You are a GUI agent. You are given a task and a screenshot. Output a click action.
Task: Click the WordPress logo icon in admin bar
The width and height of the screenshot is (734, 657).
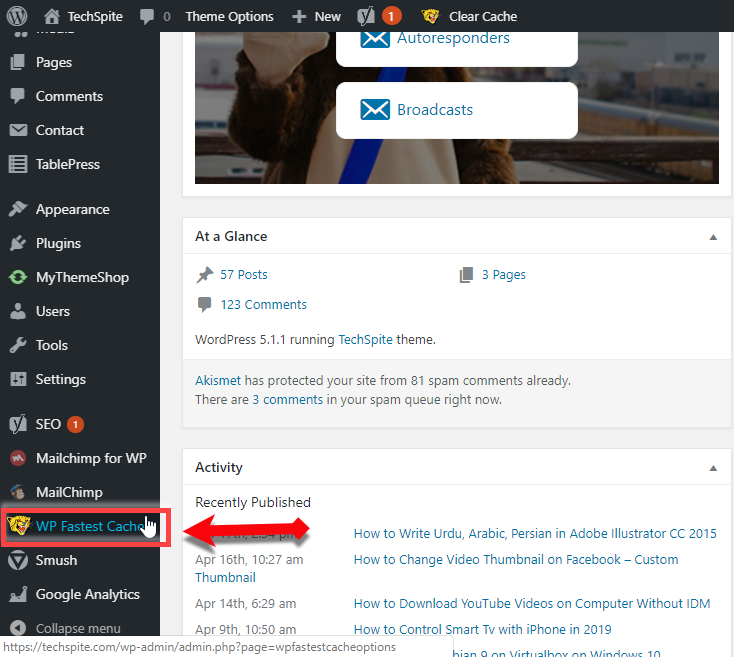17,16
